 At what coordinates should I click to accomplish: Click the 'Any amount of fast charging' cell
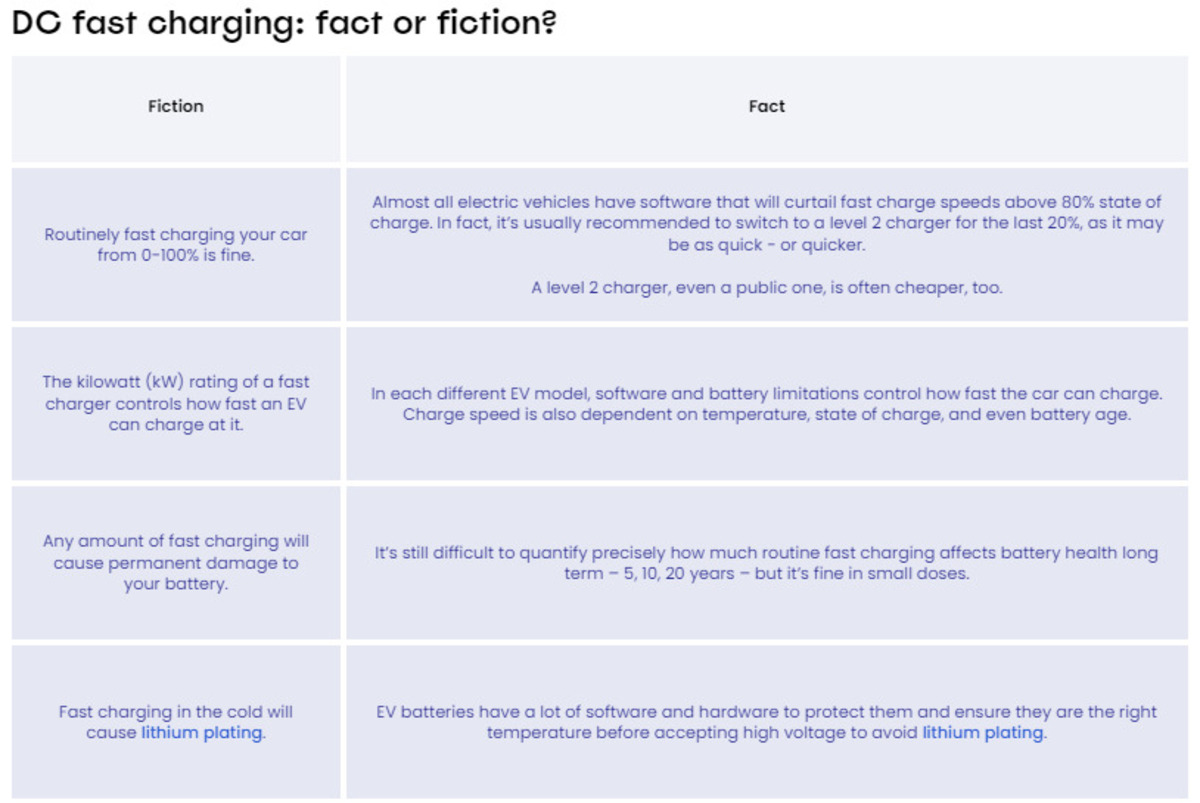click(176, 562)
